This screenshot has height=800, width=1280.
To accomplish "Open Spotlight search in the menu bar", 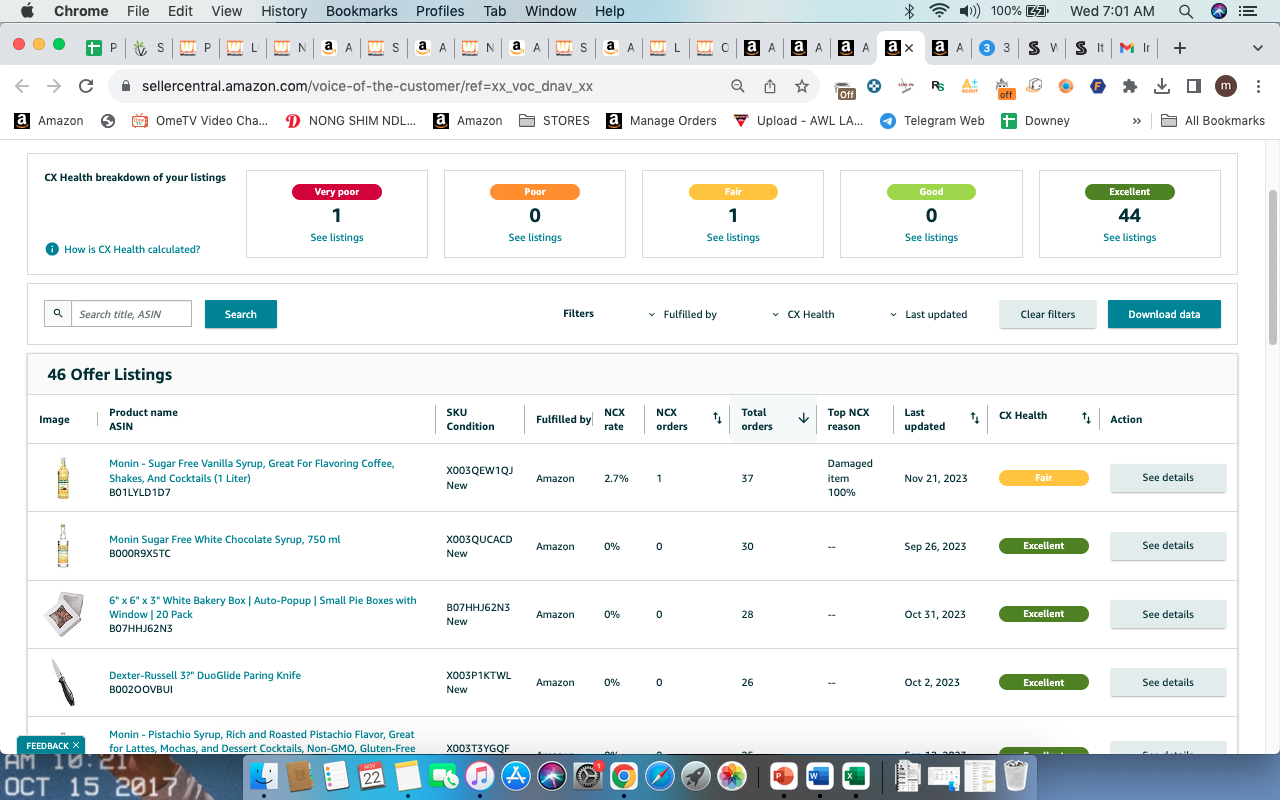I will [1185, 12].
